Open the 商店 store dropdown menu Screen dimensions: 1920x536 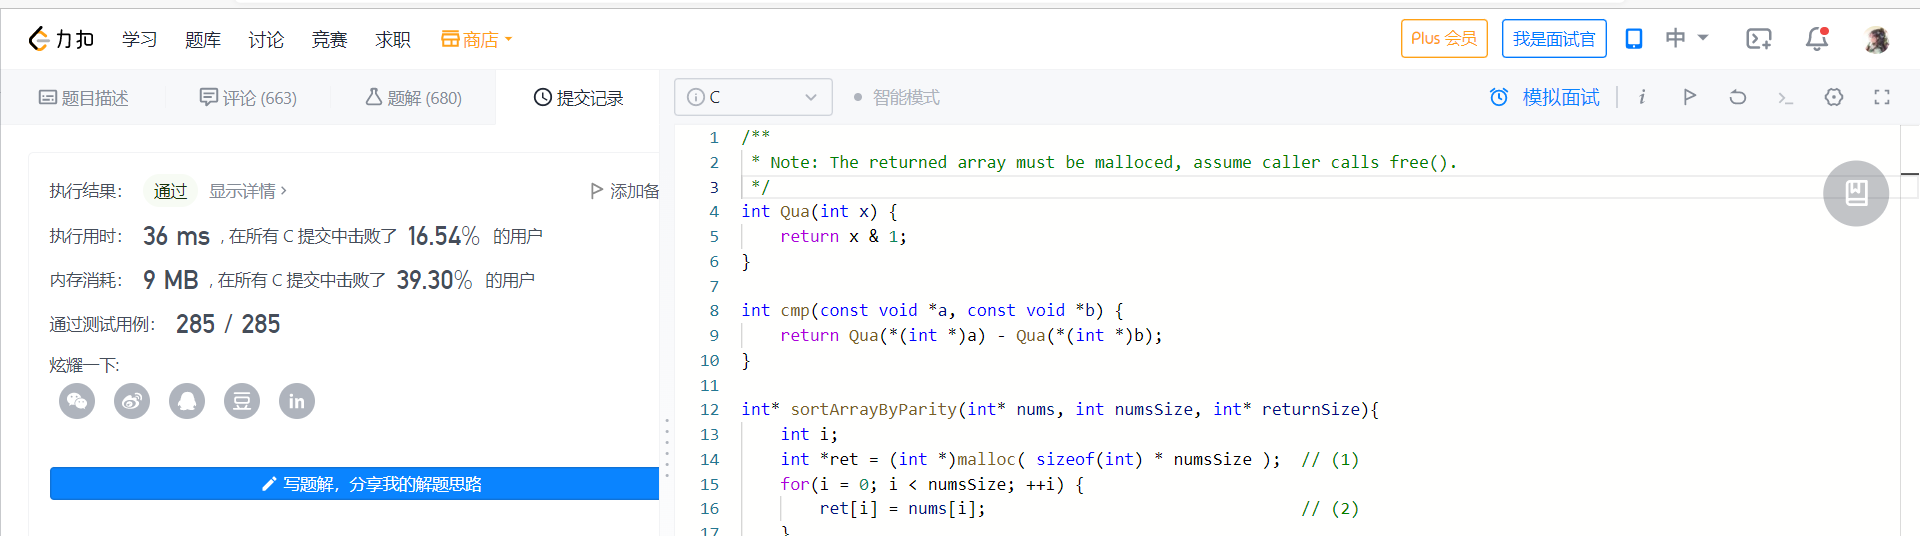(x=477, y=39)
